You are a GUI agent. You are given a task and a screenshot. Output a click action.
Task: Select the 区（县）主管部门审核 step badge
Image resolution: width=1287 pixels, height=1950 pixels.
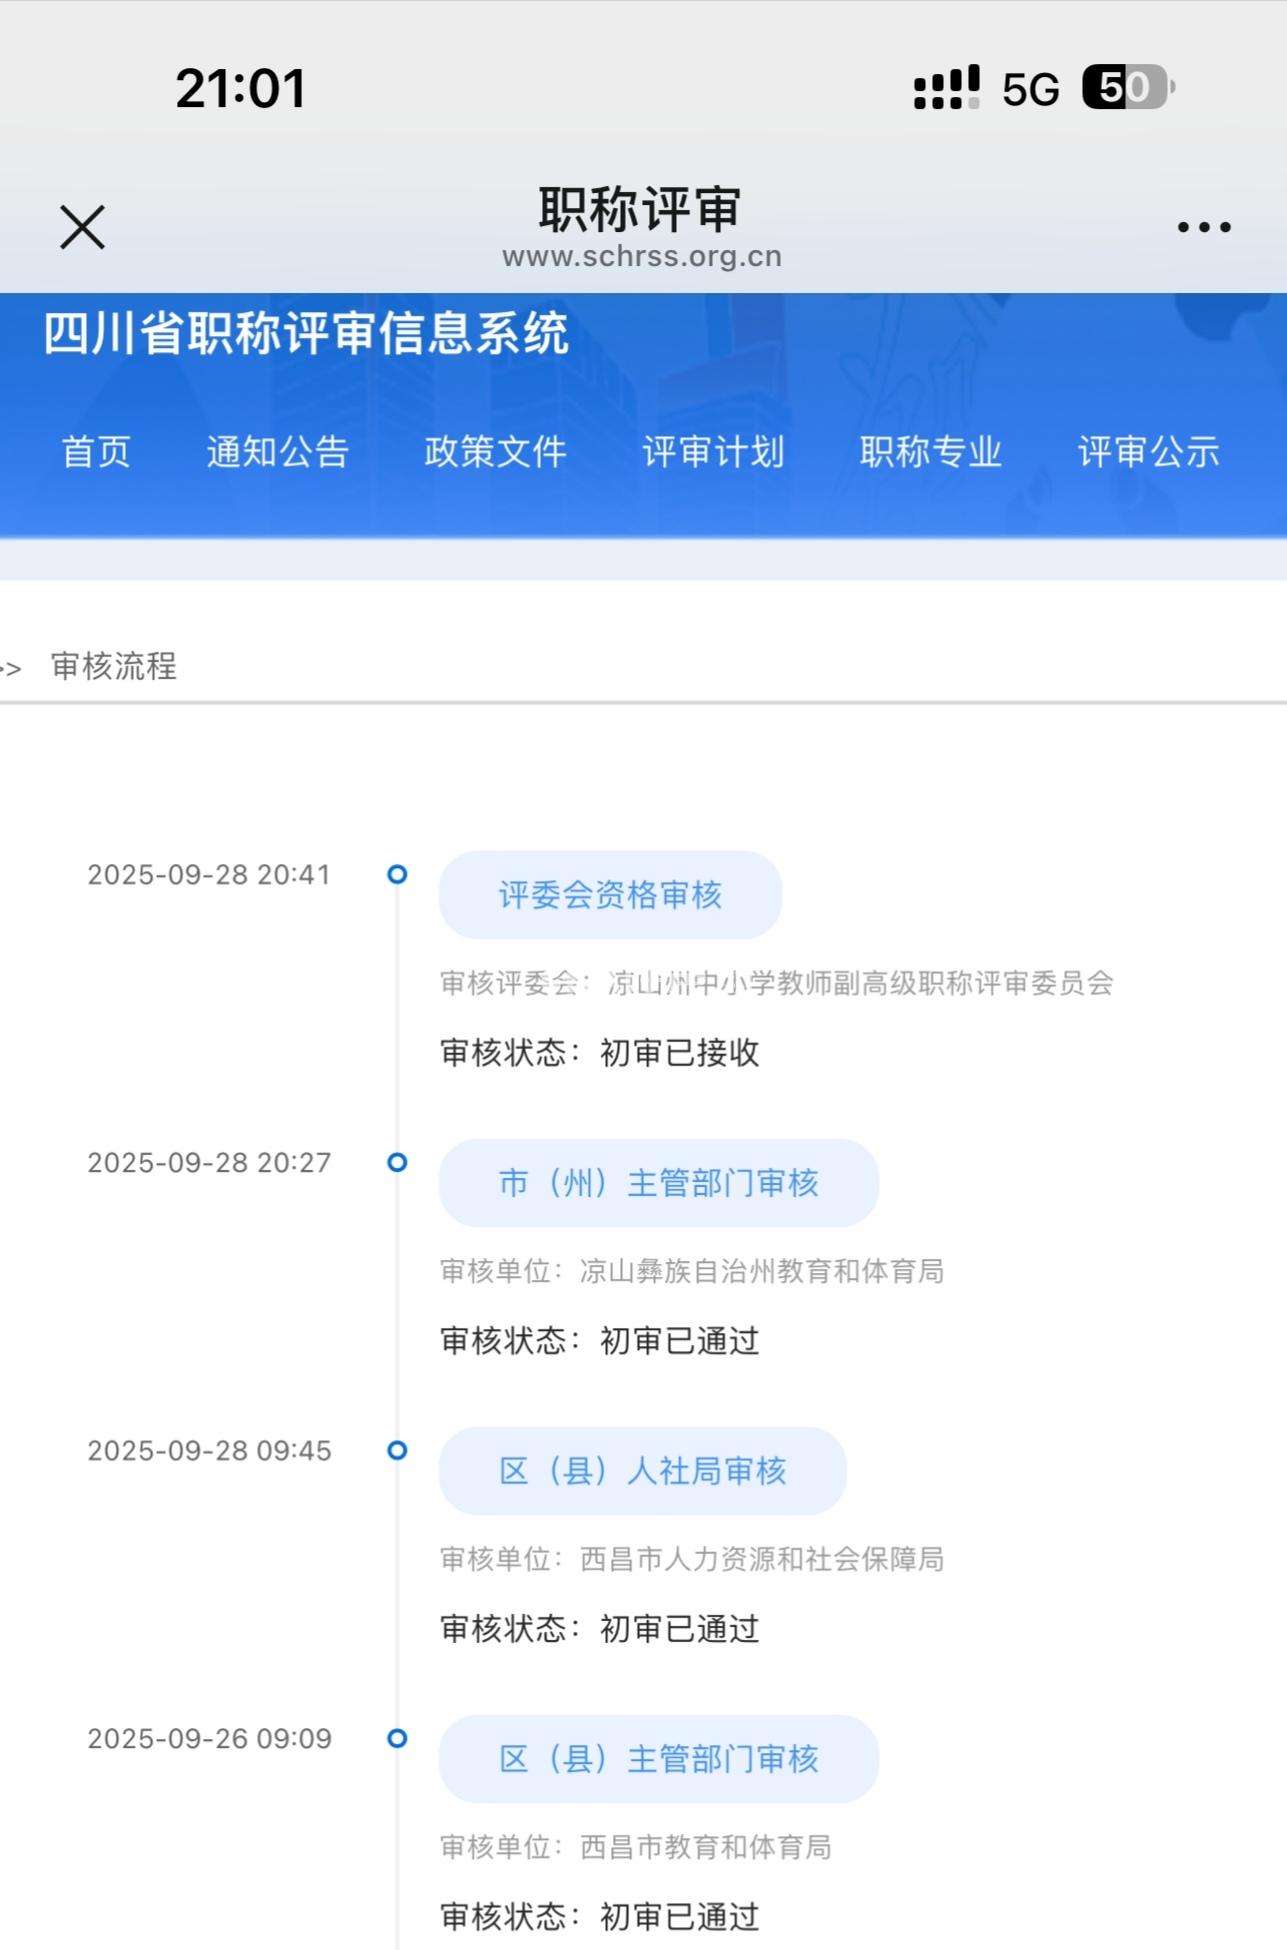658,1759
